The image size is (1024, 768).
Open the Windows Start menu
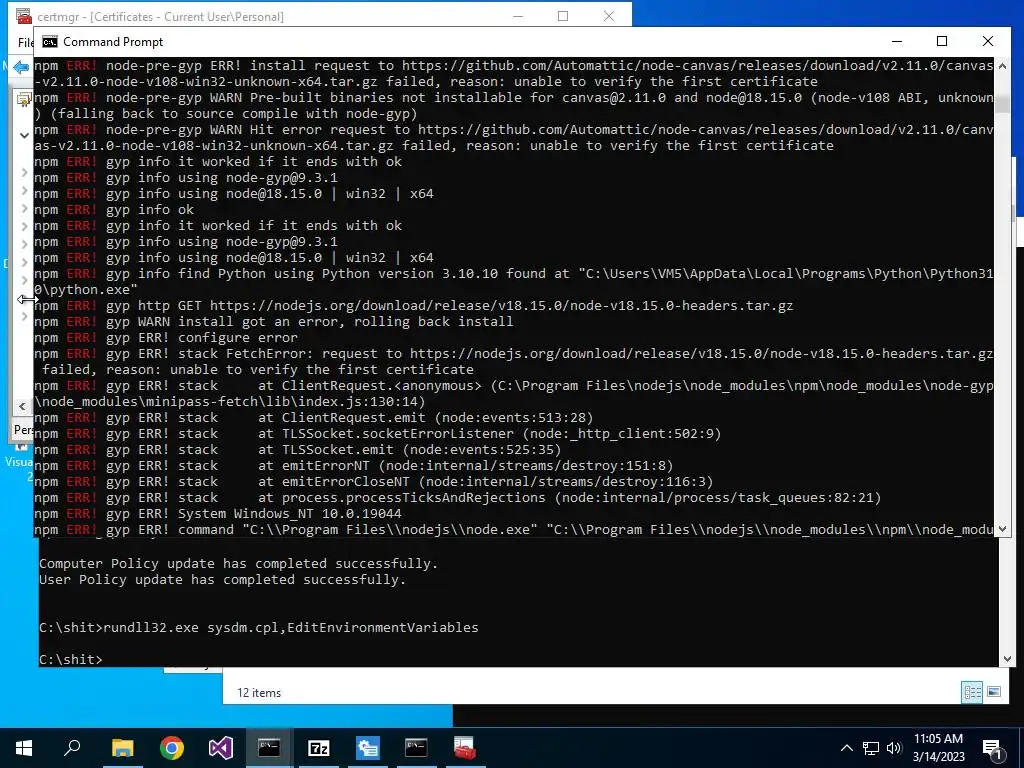pos(24,748)
